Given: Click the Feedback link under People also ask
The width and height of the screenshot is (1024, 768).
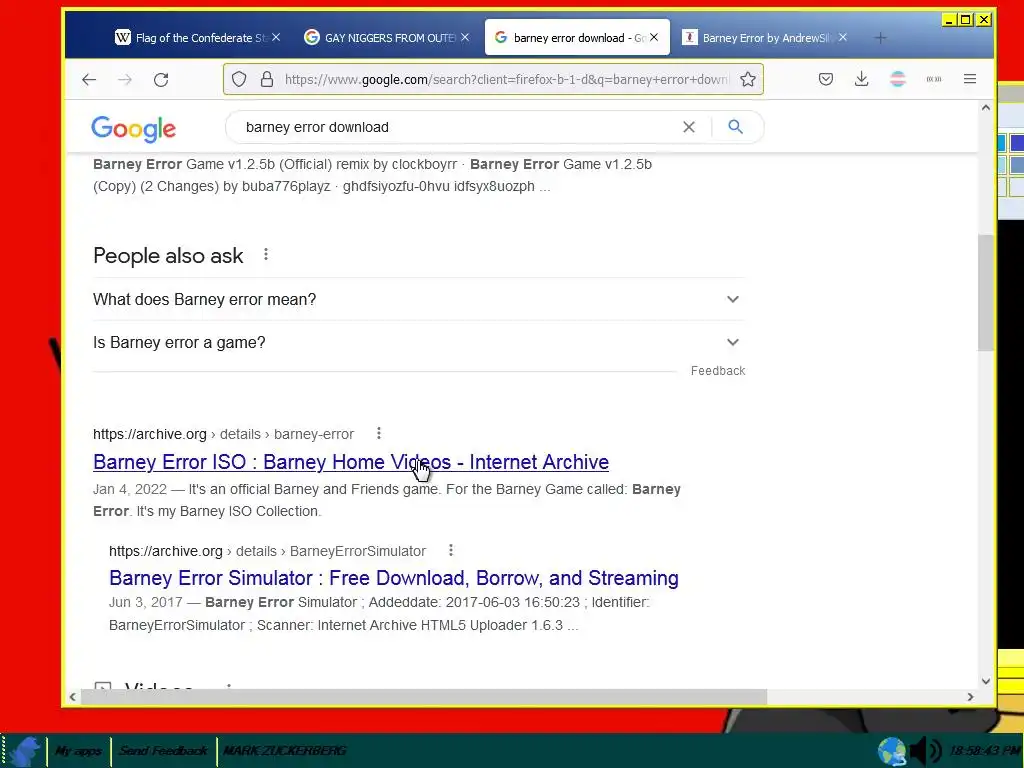Looking at the screenshot, I should (x=718, y=371).
